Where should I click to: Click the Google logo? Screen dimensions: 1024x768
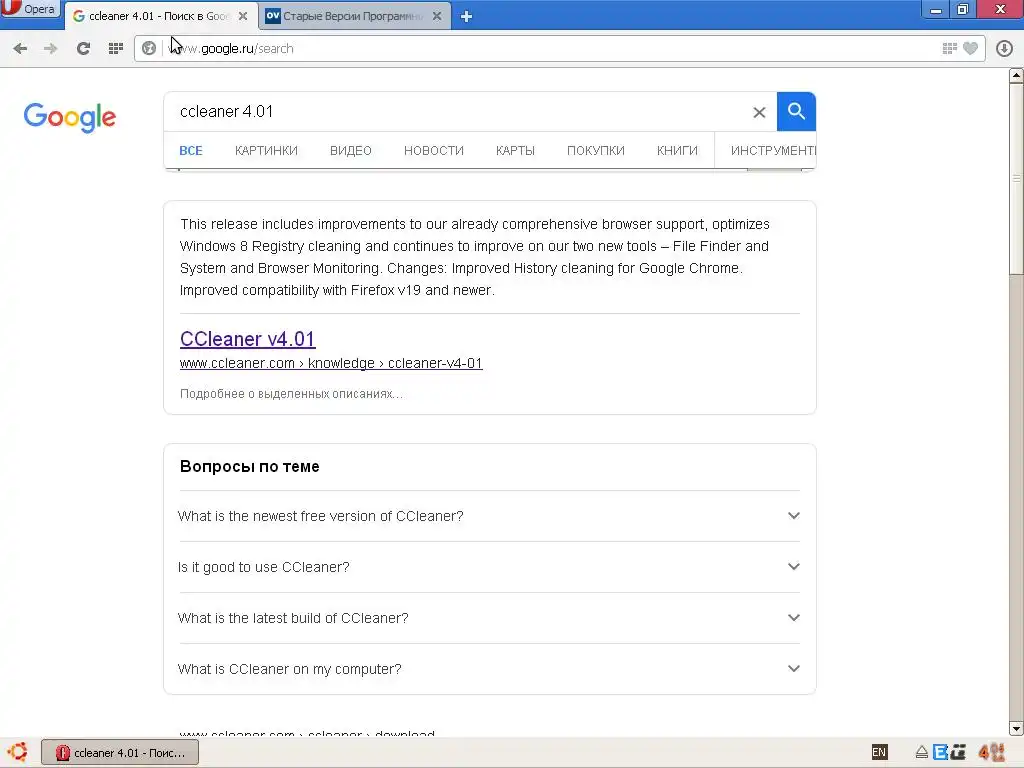(70, 118)
